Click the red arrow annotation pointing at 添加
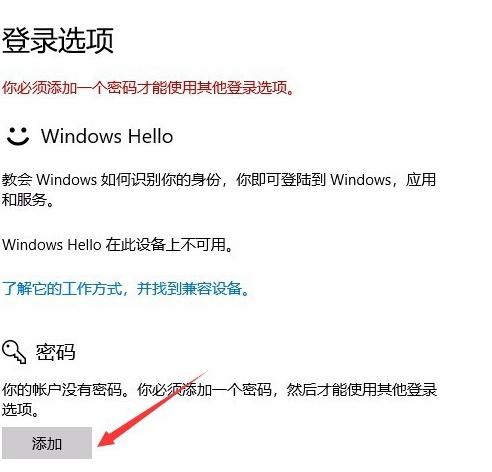The image size is (492, 472). coord(152,409)
